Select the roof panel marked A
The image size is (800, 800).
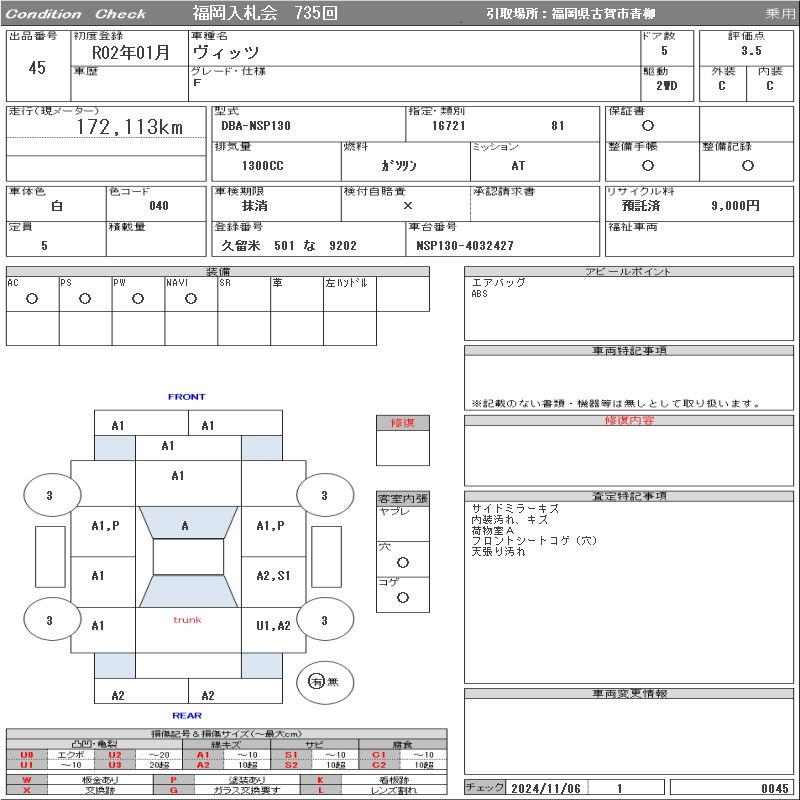[185, 525]
